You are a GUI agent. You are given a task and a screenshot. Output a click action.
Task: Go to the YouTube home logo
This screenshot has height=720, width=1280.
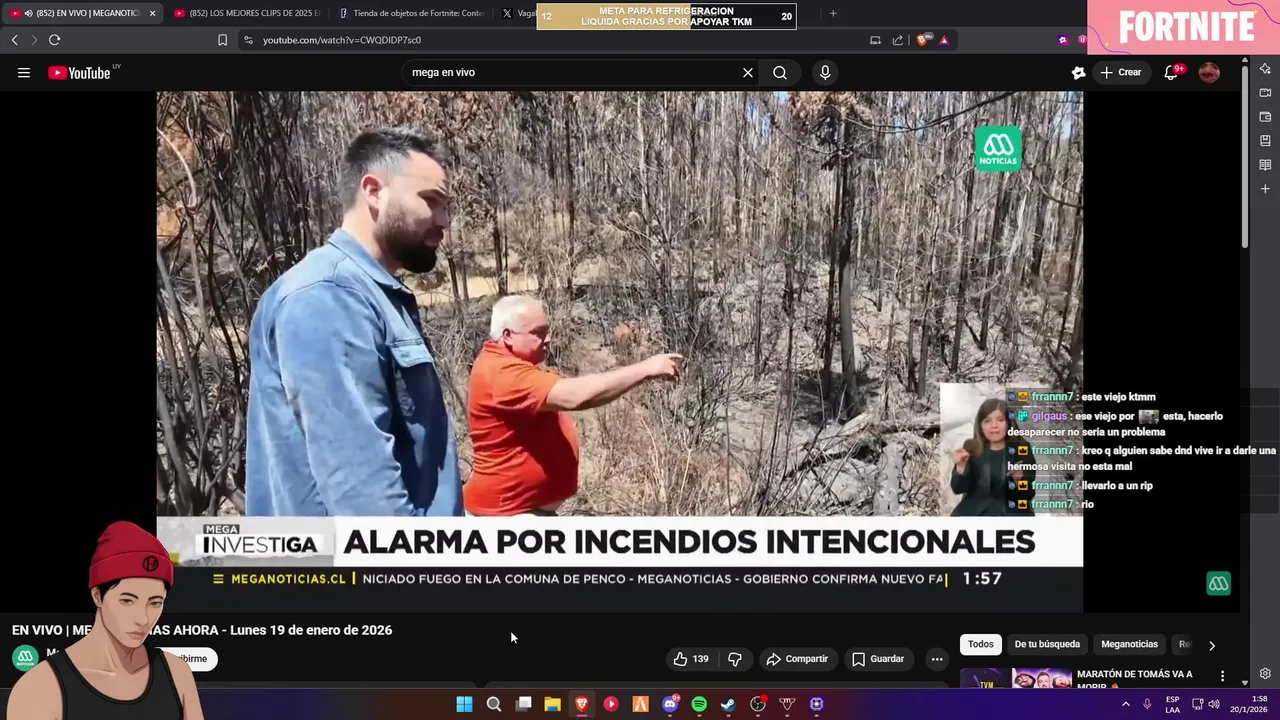click(x=79, y=72)
